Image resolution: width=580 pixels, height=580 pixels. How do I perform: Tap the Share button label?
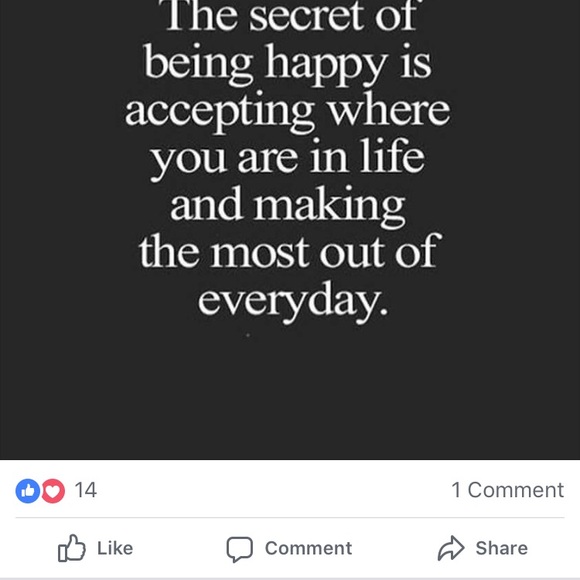502,548
